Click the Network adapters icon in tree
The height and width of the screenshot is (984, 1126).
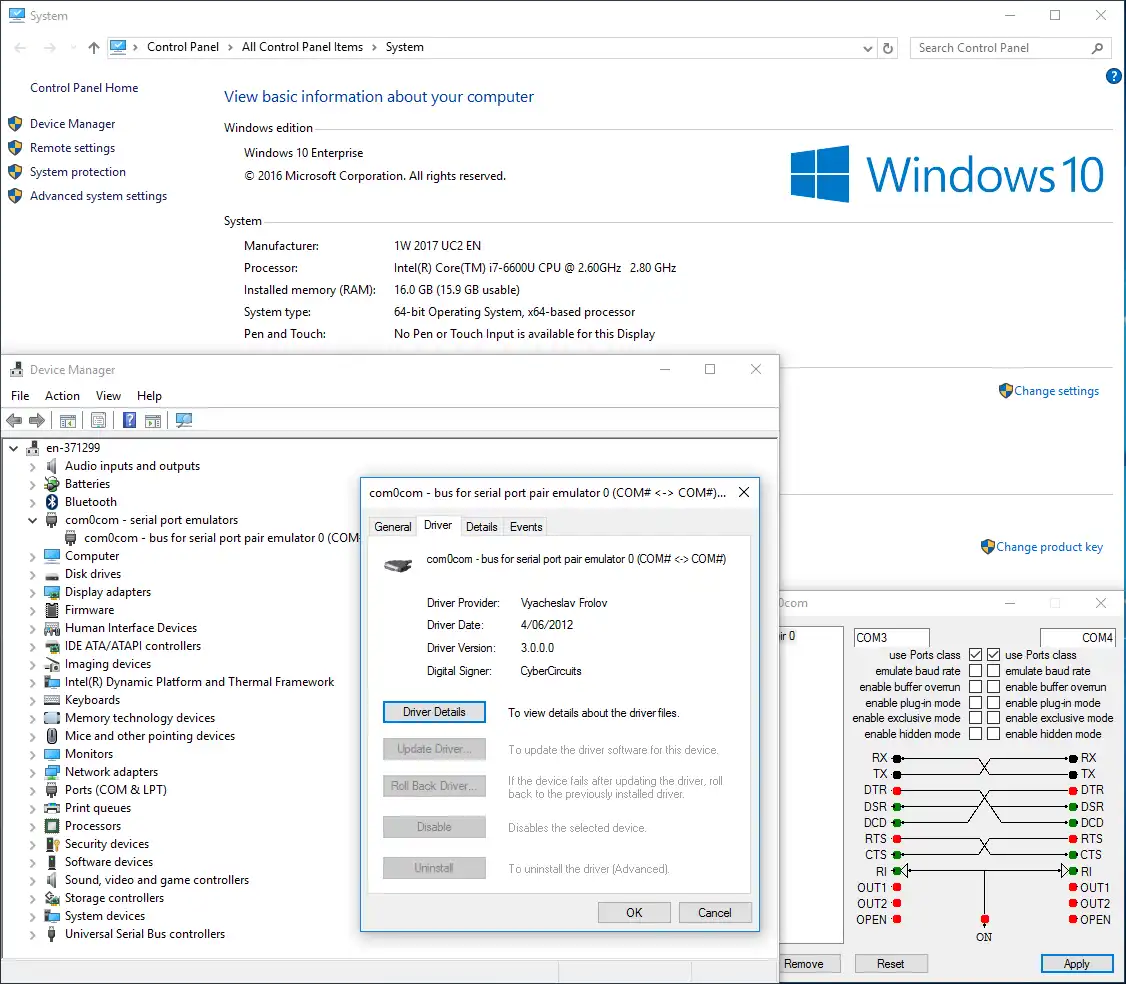point(52,772)
